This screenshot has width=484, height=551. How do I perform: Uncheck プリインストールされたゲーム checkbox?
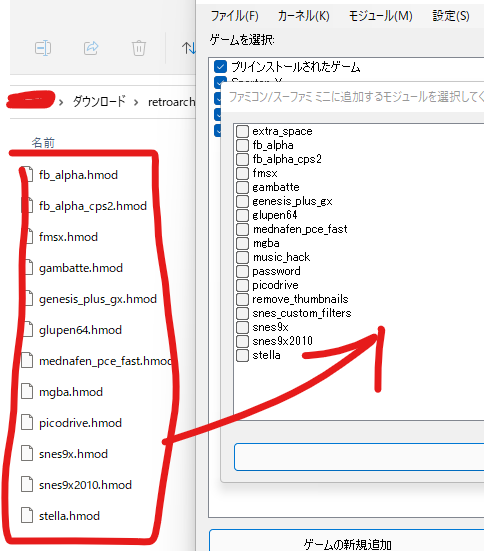point(220,66)
